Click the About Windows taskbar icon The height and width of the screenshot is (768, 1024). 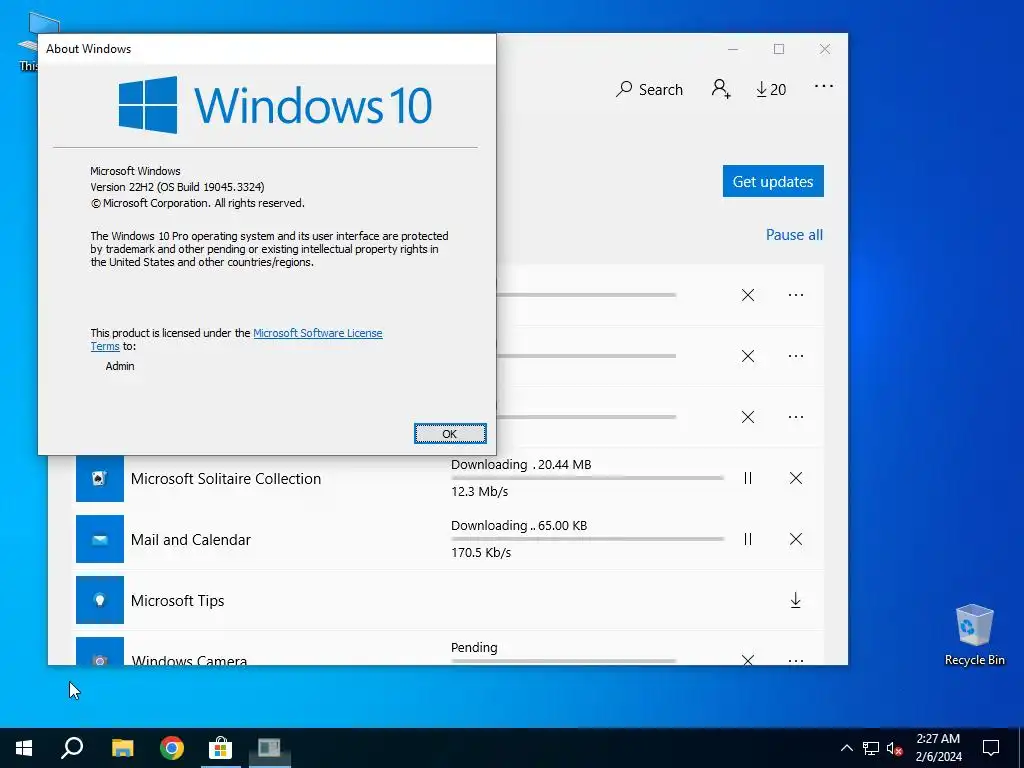(269, 748)
